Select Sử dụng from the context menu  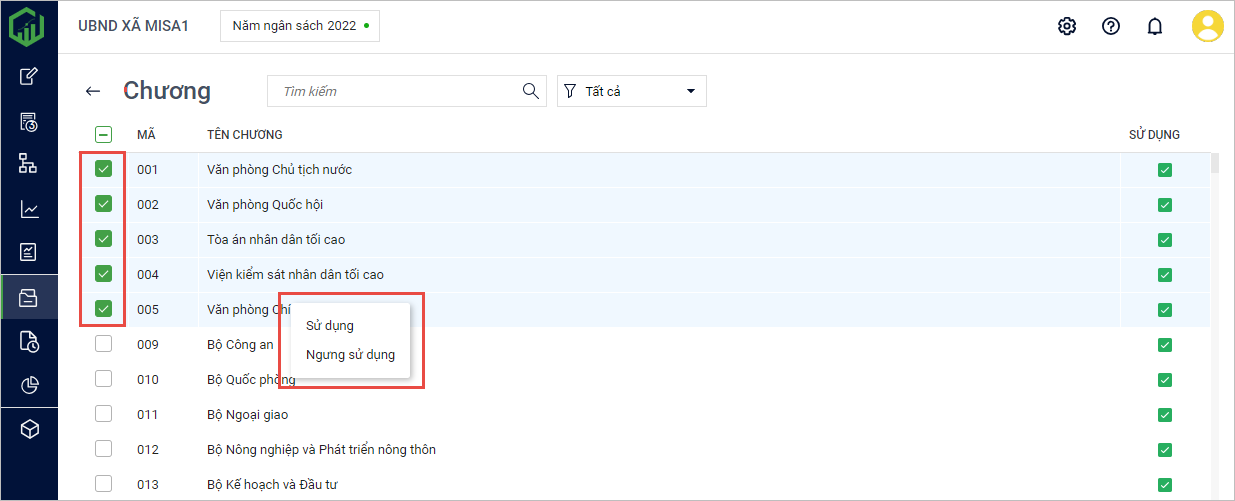point(330,325)
